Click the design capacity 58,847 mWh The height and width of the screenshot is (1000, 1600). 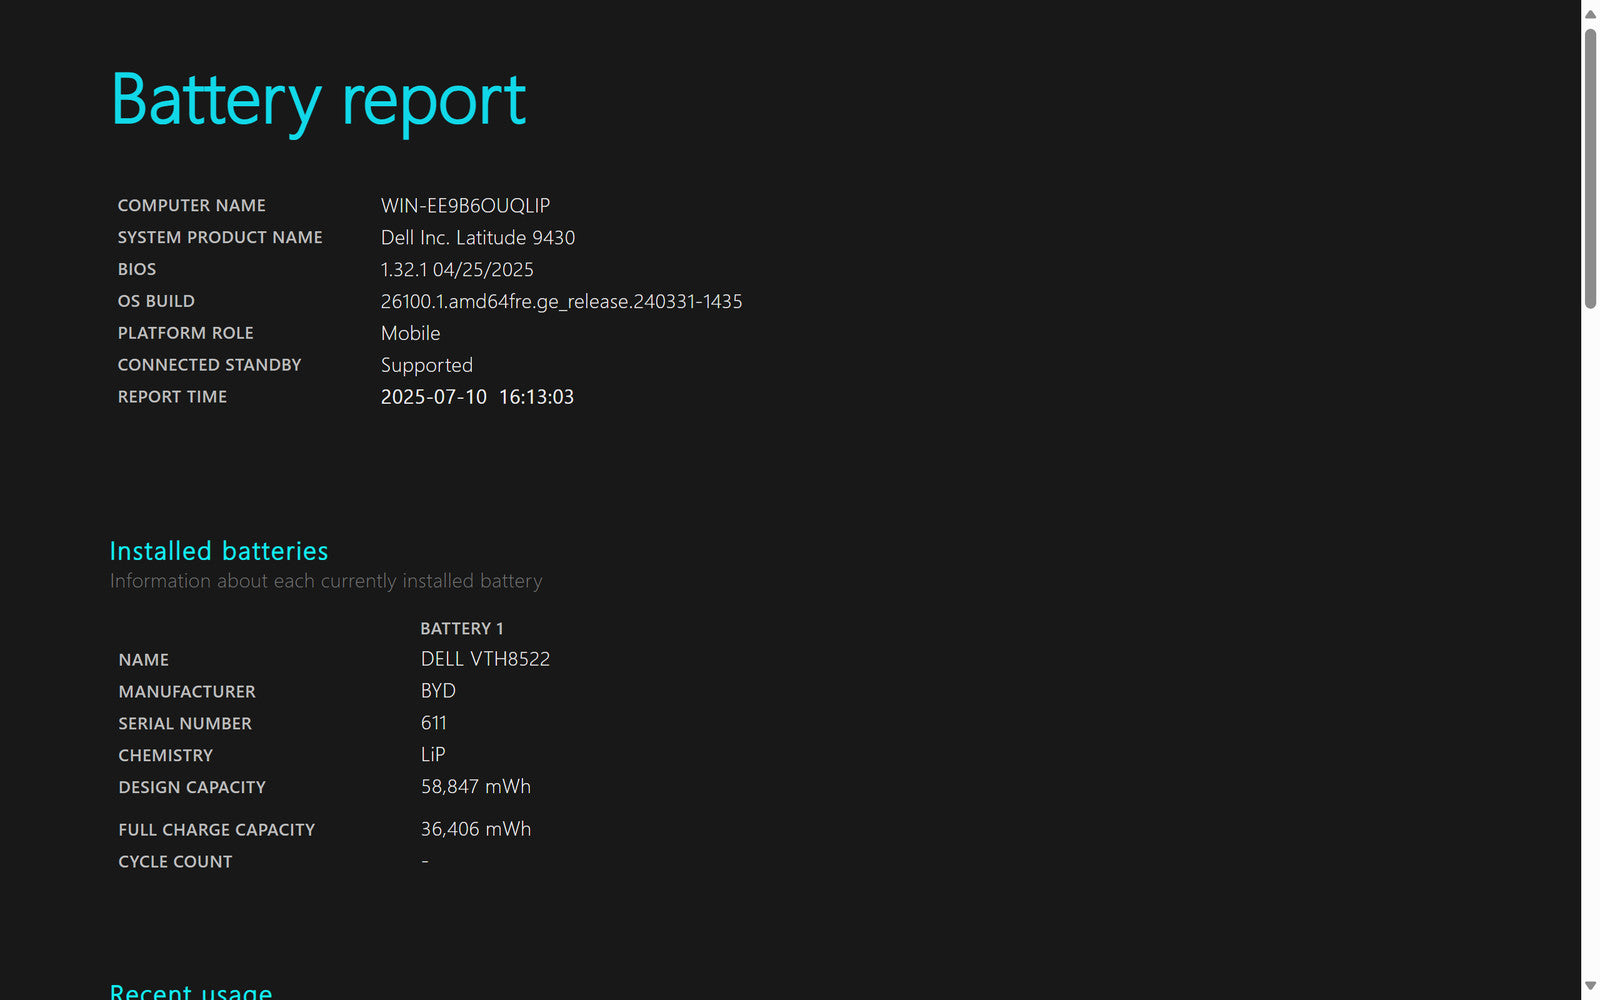476,787
